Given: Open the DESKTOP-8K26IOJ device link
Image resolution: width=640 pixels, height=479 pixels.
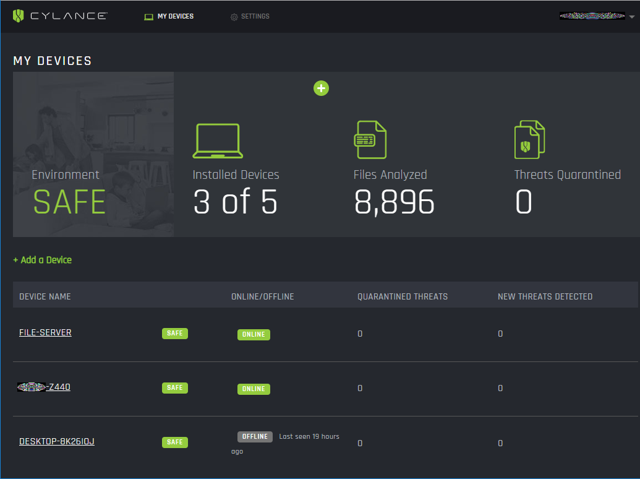Looking at the screenshot, I should click(x=57, y=441).
